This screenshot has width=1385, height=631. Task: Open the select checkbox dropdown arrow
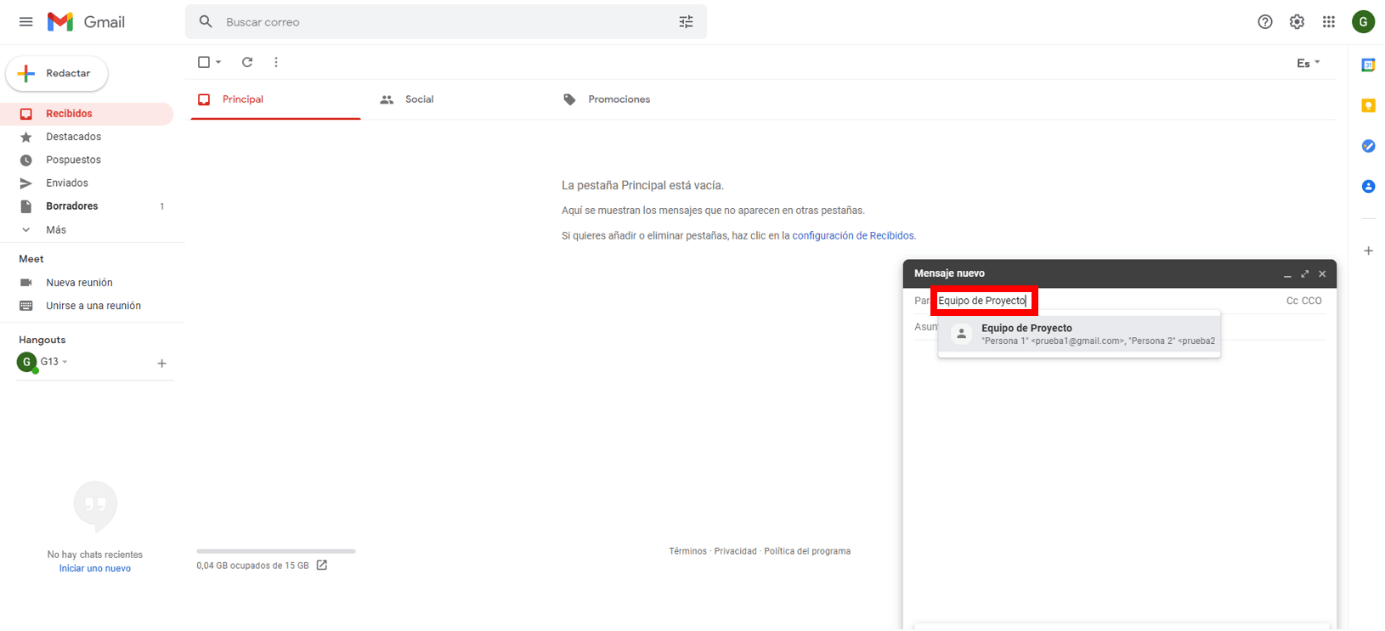[x=219, y=62]
